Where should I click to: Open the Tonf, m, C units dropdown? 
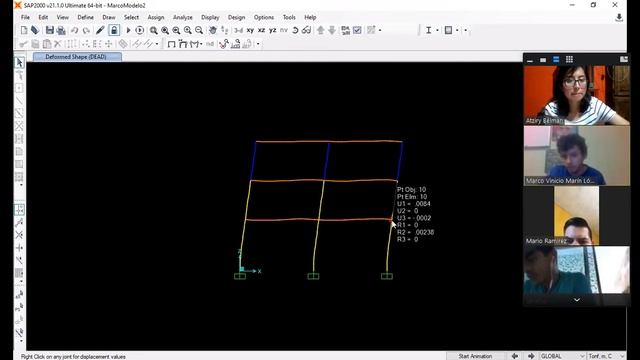coord(606,356)
